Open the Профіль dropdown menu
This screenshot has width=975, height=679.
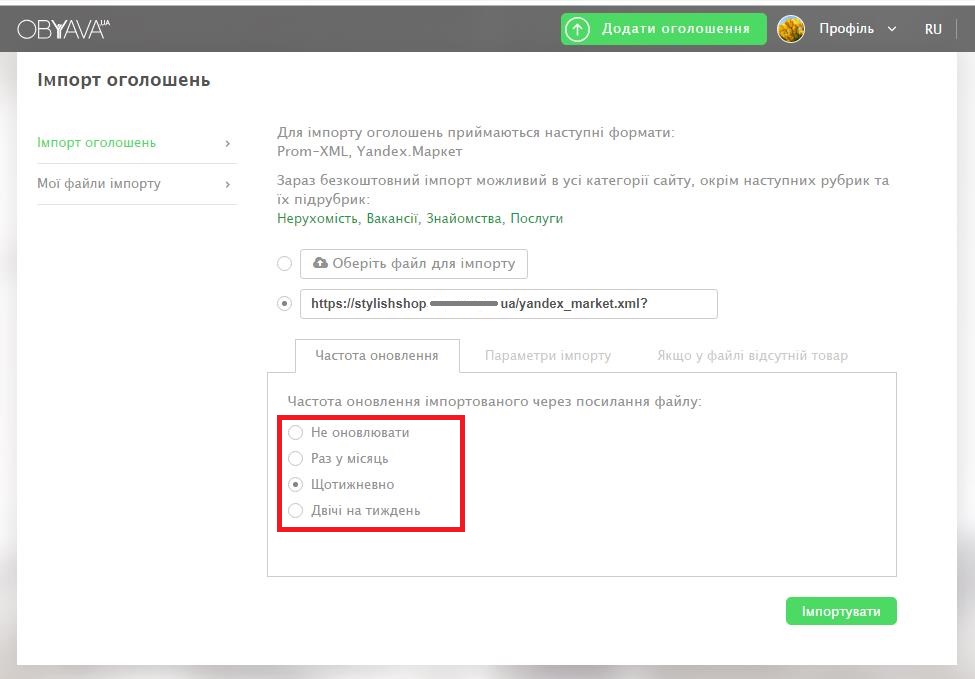click(x=856, y=29)
